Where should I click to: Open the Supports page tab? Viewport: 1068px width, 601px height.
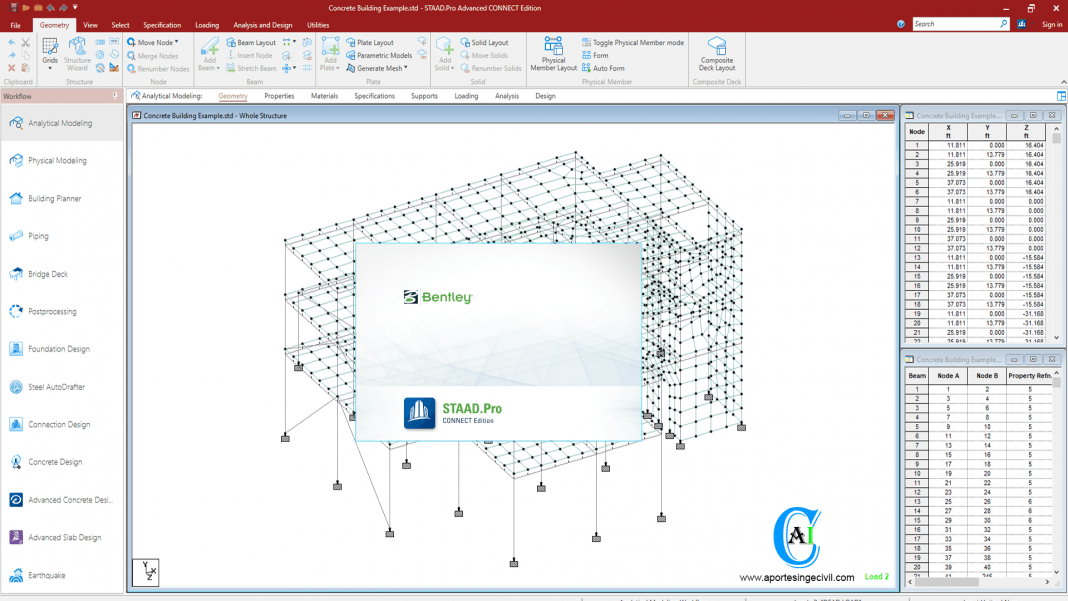(x=424, y=96)
